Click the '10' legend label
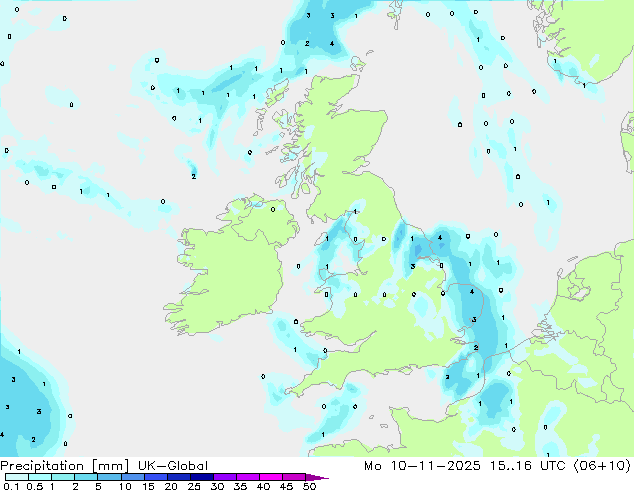The width and height of the screenshot is (634, 490). pos(125,486)
